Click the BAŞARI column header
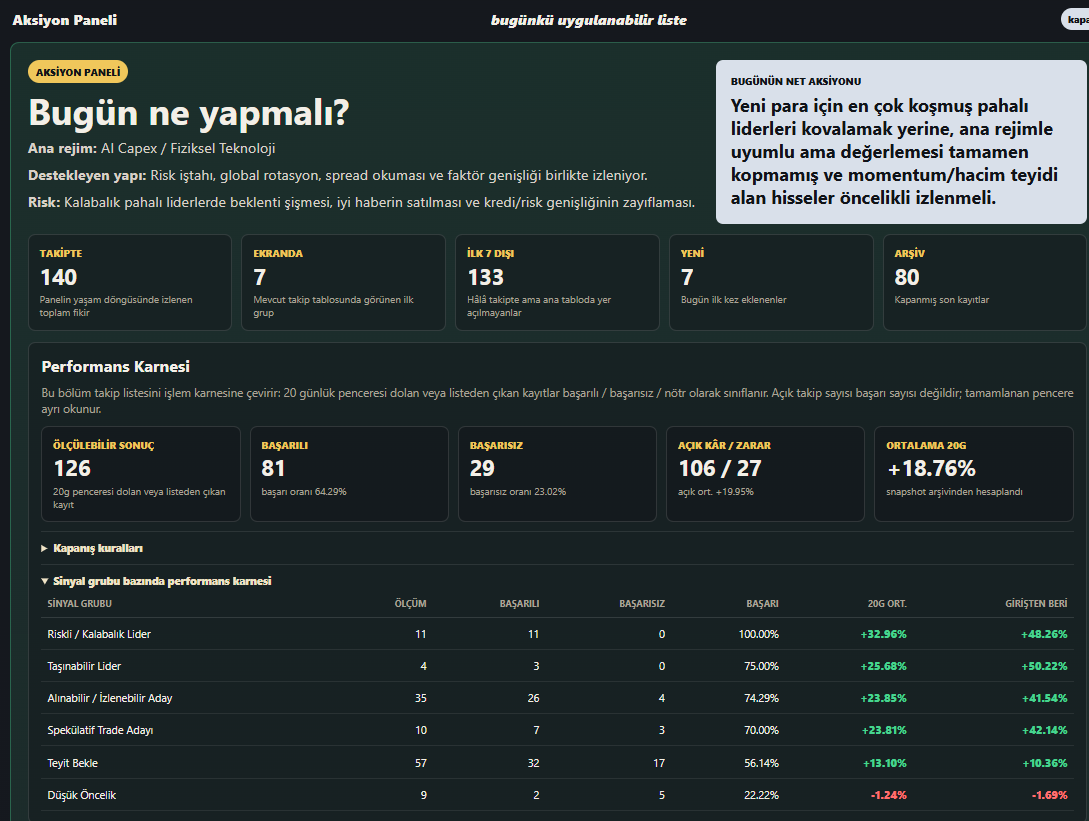Image resolution: width=1089 pixels, height=821 pixels. point(763,604)
